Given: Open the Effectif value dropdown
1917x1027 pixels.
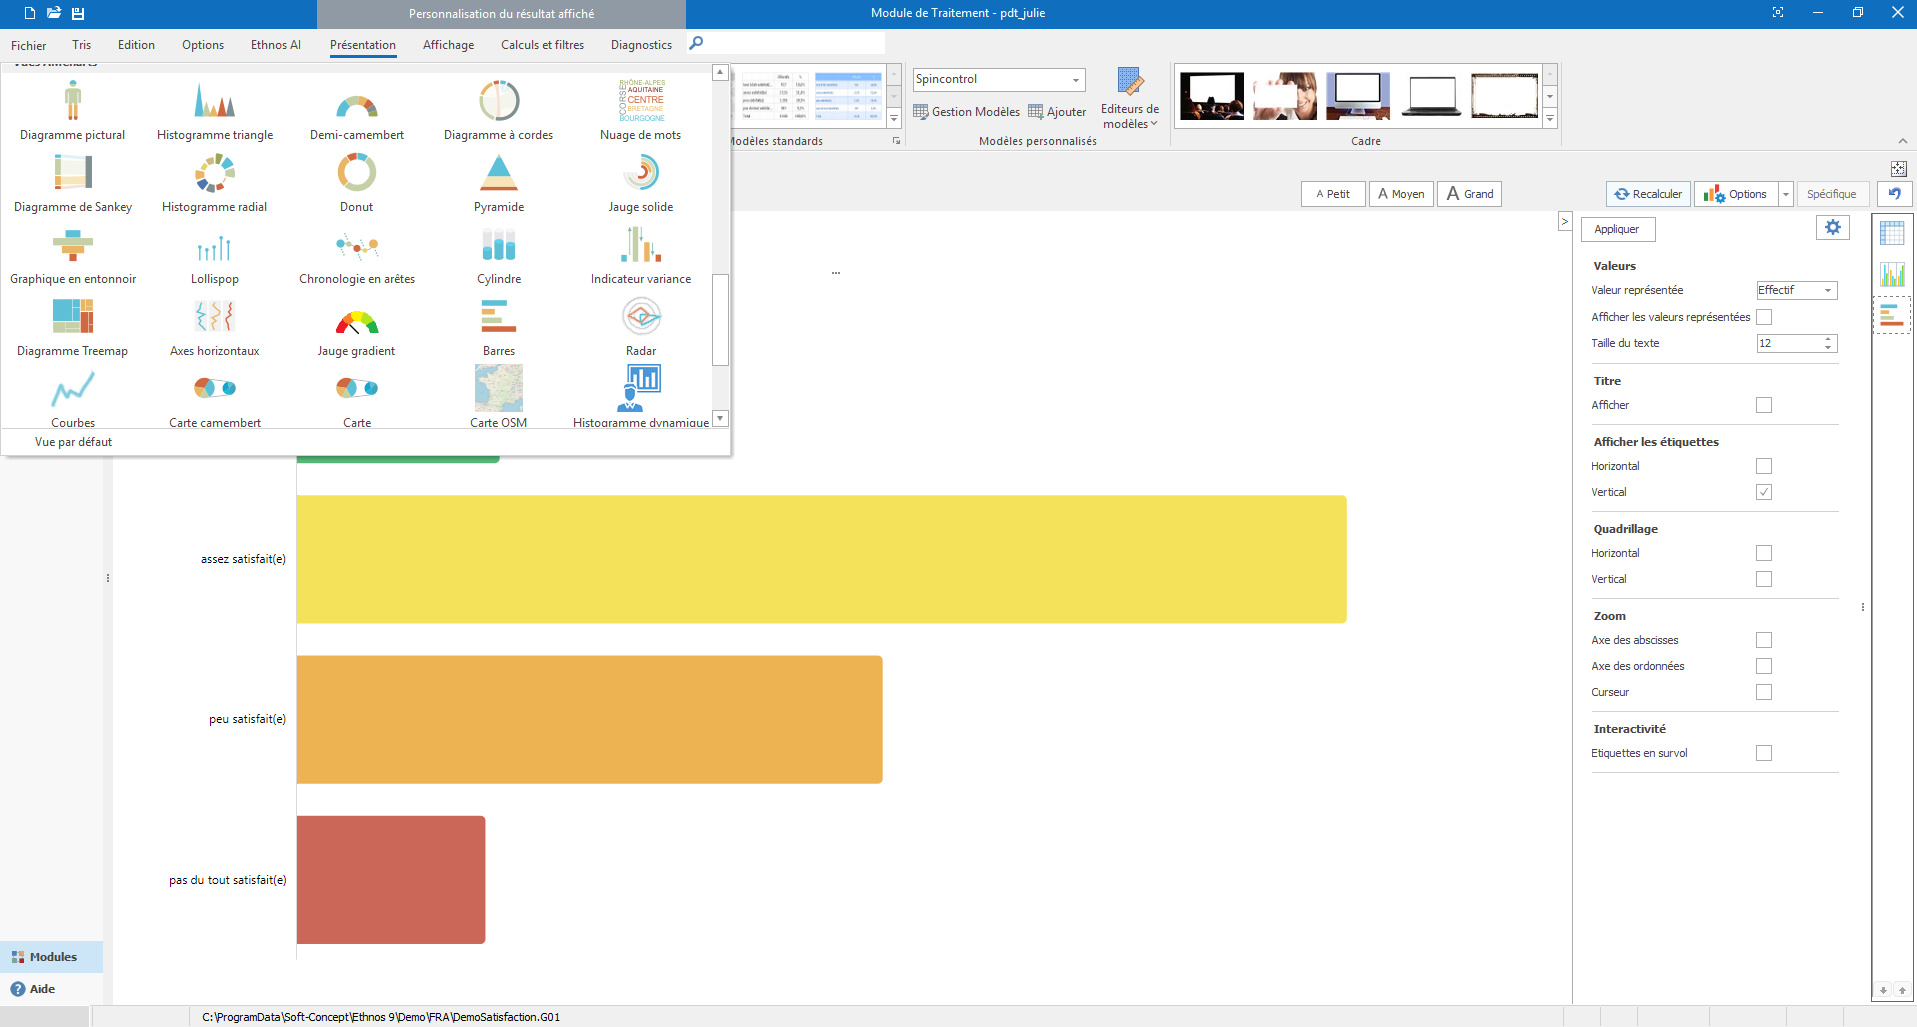Looking at the screenshot, I should tap(1826, 290).
